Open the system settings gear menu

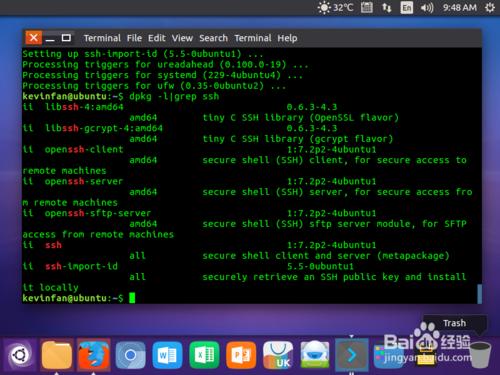point(490,7)
